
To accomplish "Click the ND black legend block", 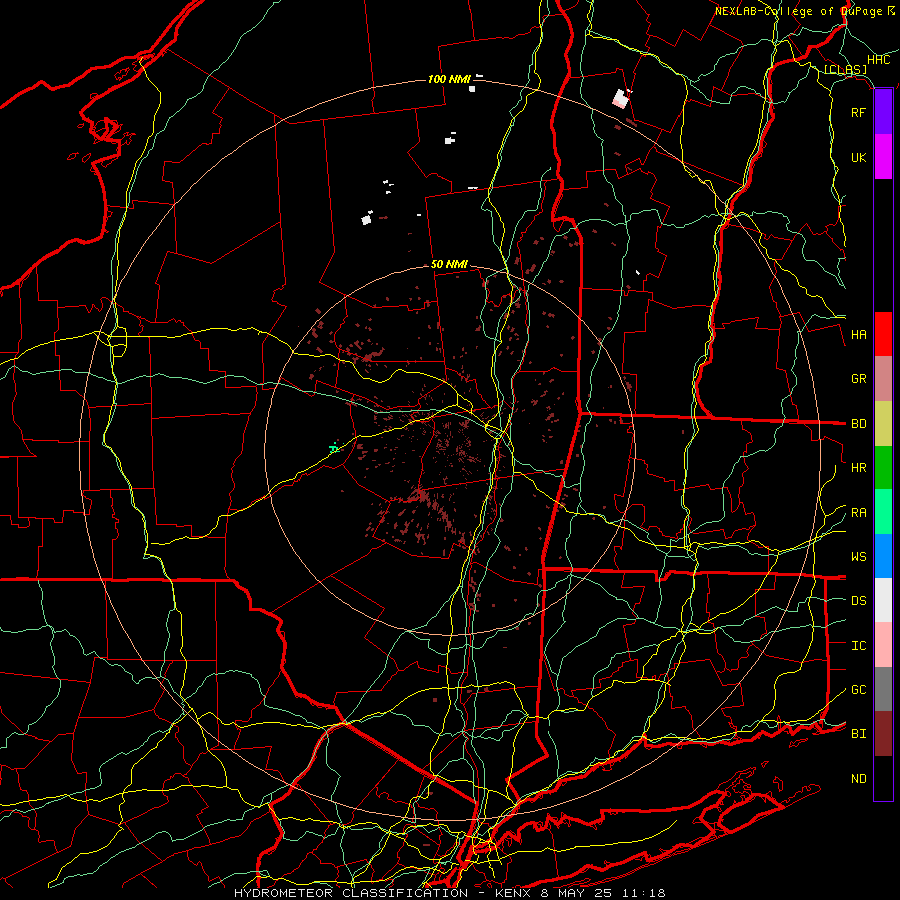I will [883, 778].
